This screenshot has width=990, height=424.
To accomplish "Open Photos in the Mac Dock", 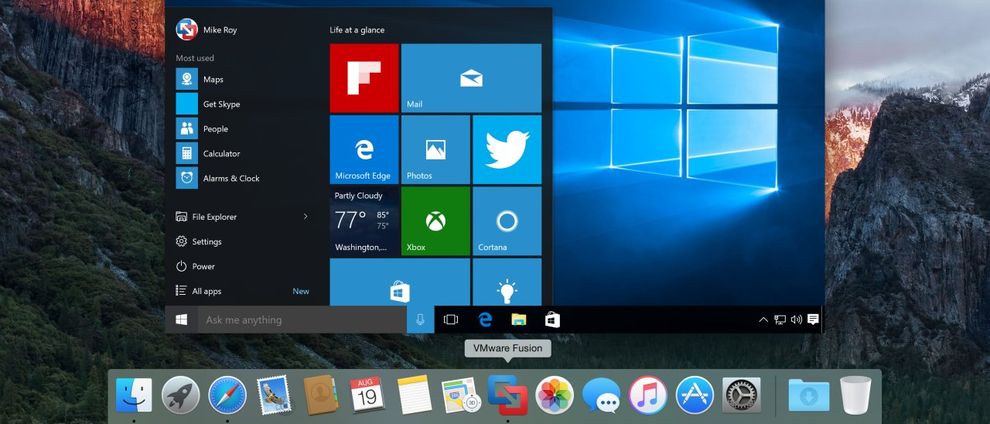I will (554, 395).
